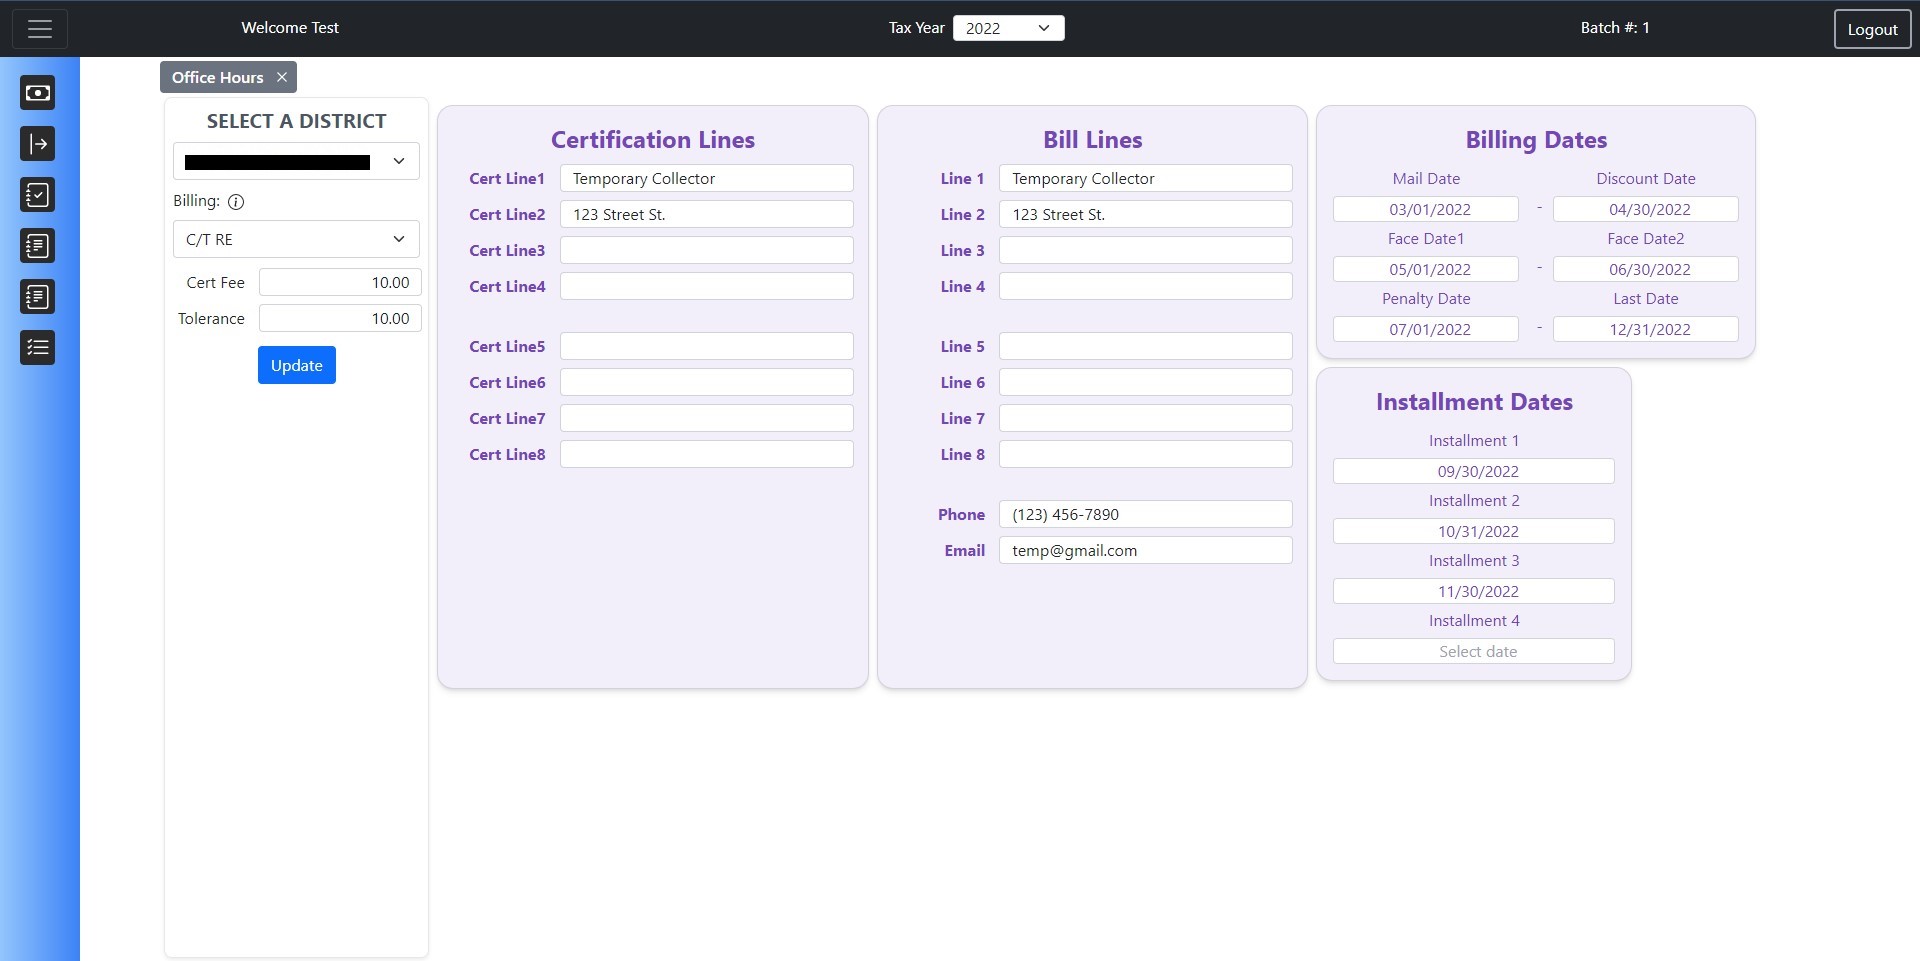The width and height of the screenshot is (1920, 961).
Task: Open the Tax Year 2022 dropdown
Action: 1009,28
